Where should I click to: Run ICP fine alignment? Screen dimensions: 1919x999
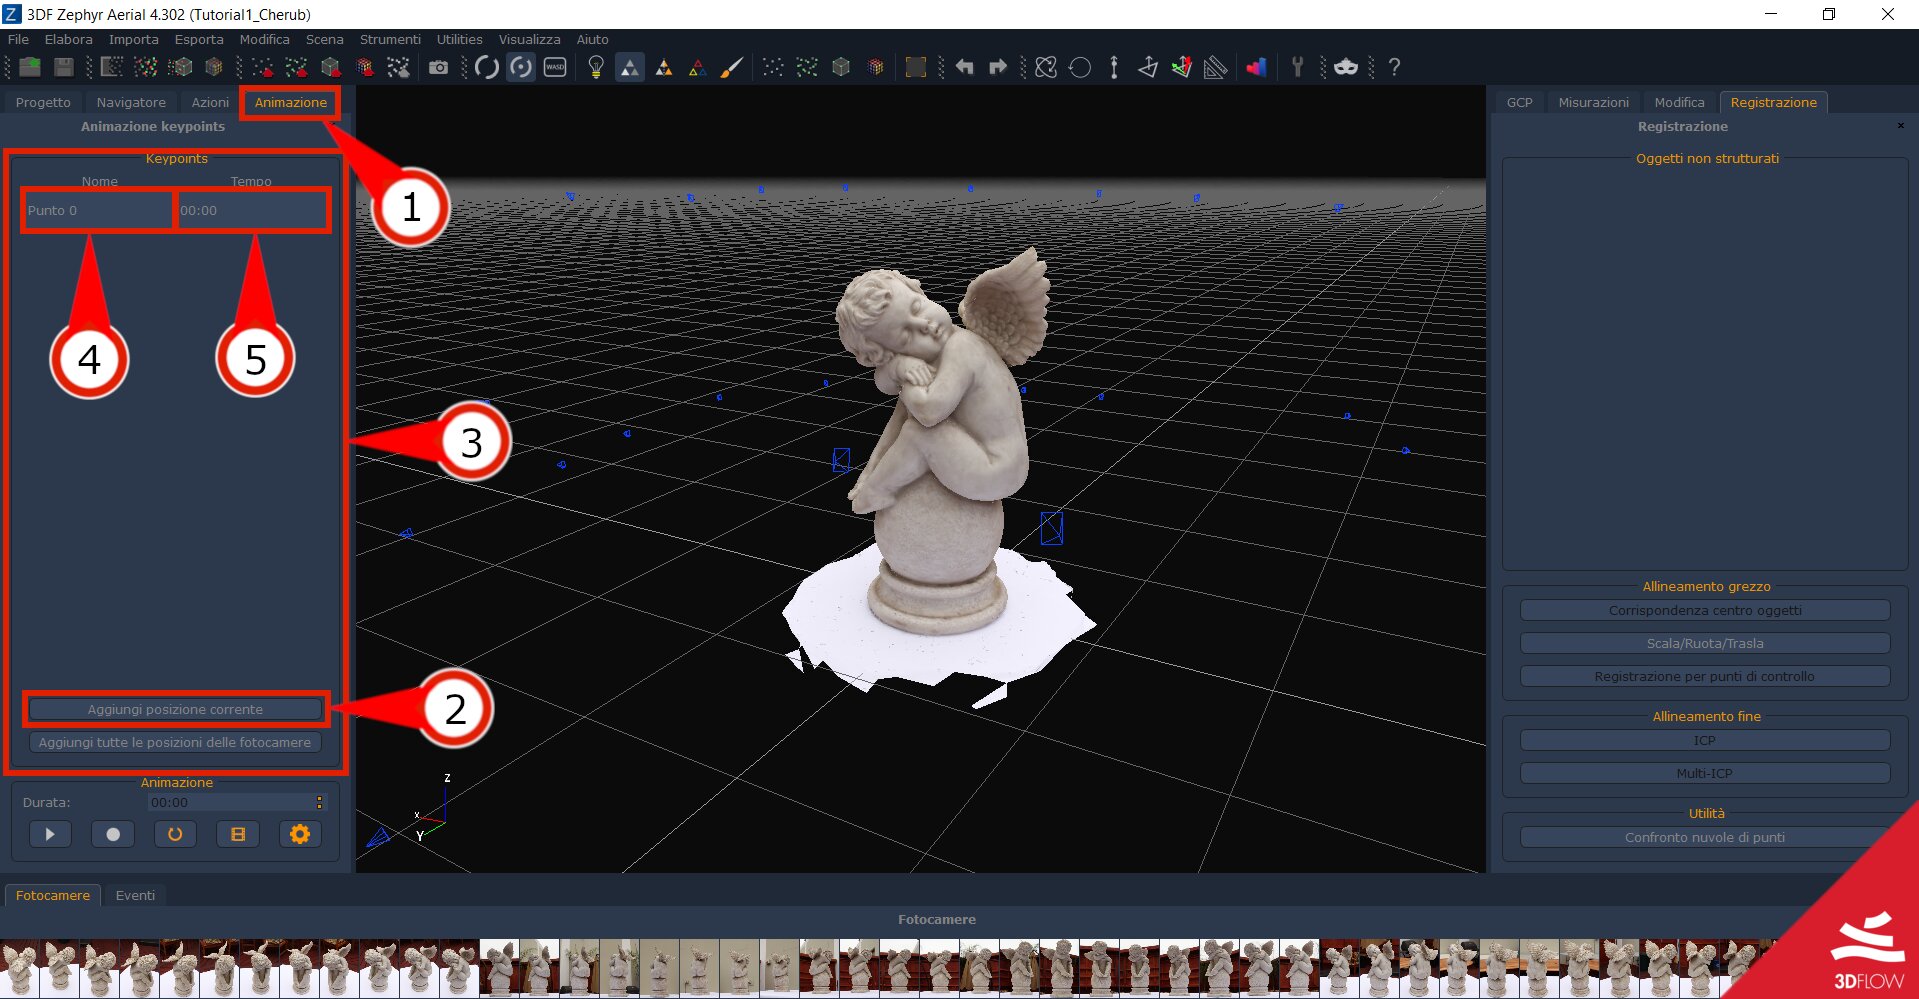(1704, 740)
